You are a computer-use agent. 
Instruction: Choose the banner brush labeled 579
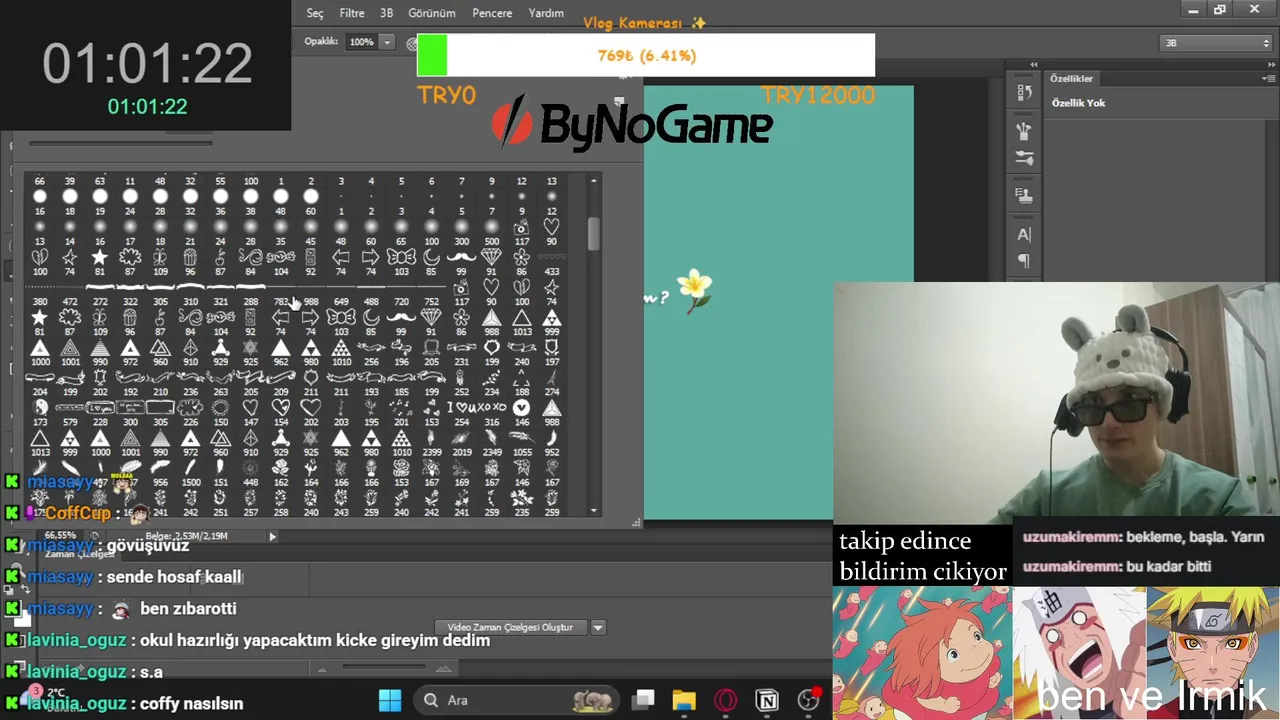click(70, 413)
